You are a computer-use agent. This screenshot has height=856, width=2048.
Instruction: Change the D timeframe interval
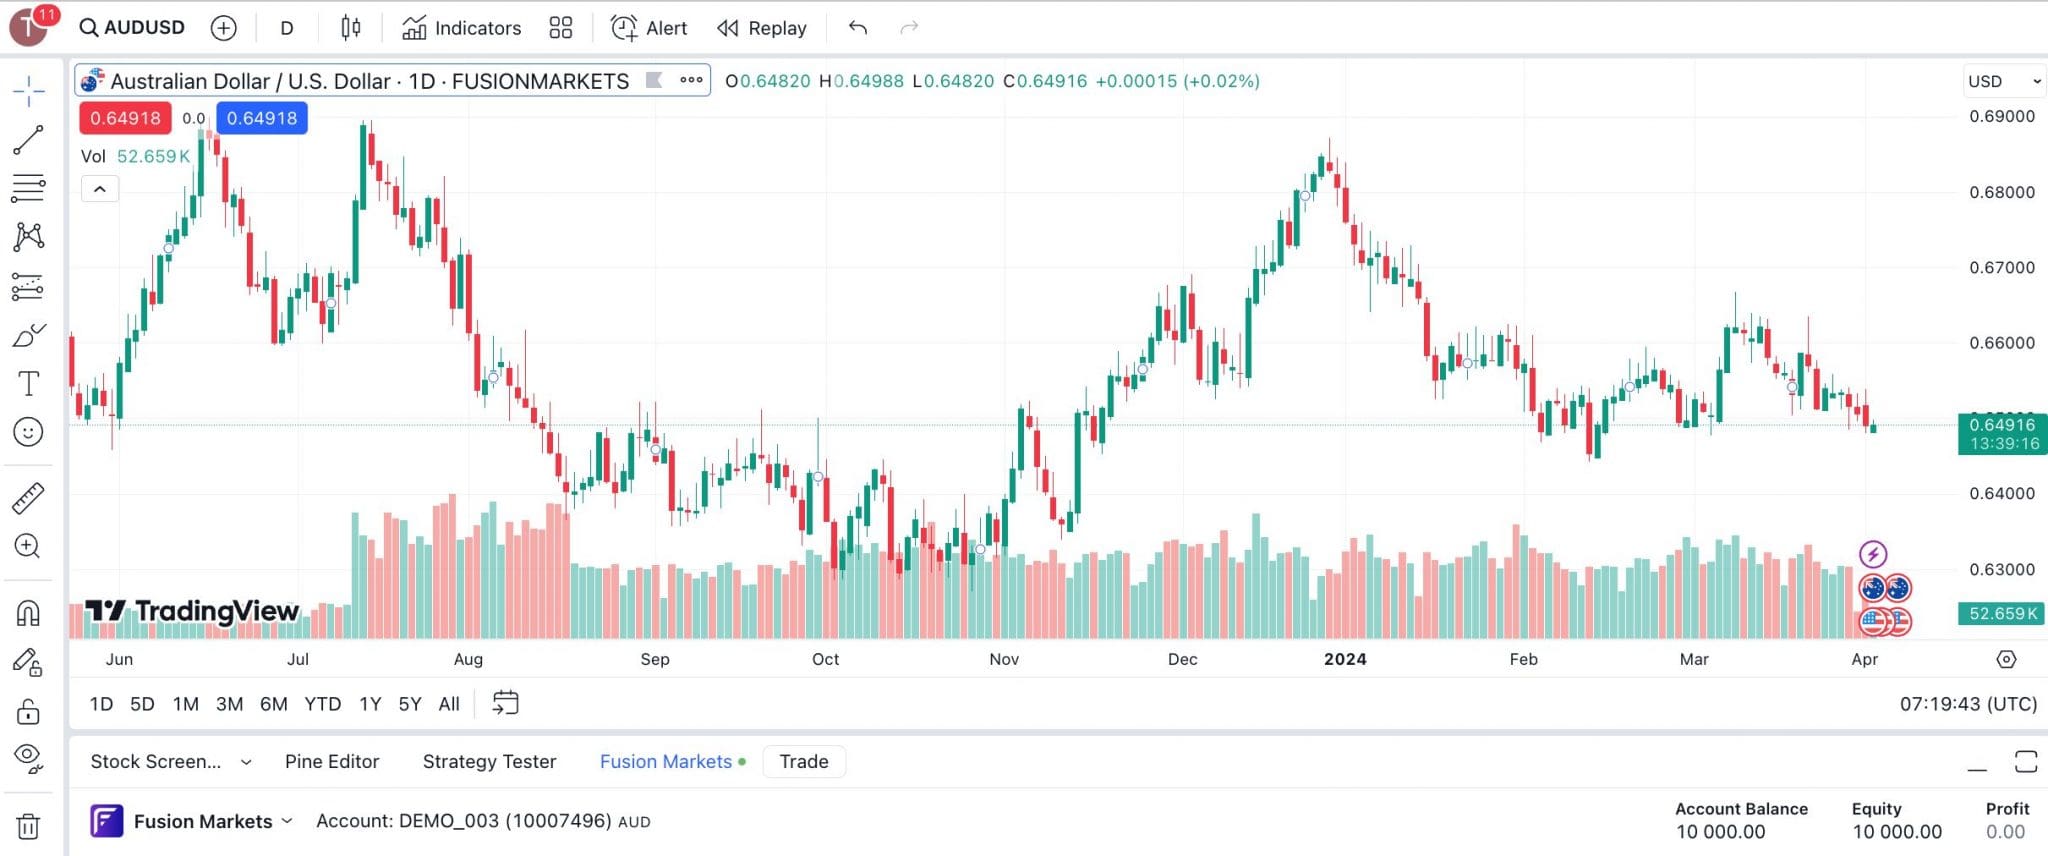coord(287,28)
